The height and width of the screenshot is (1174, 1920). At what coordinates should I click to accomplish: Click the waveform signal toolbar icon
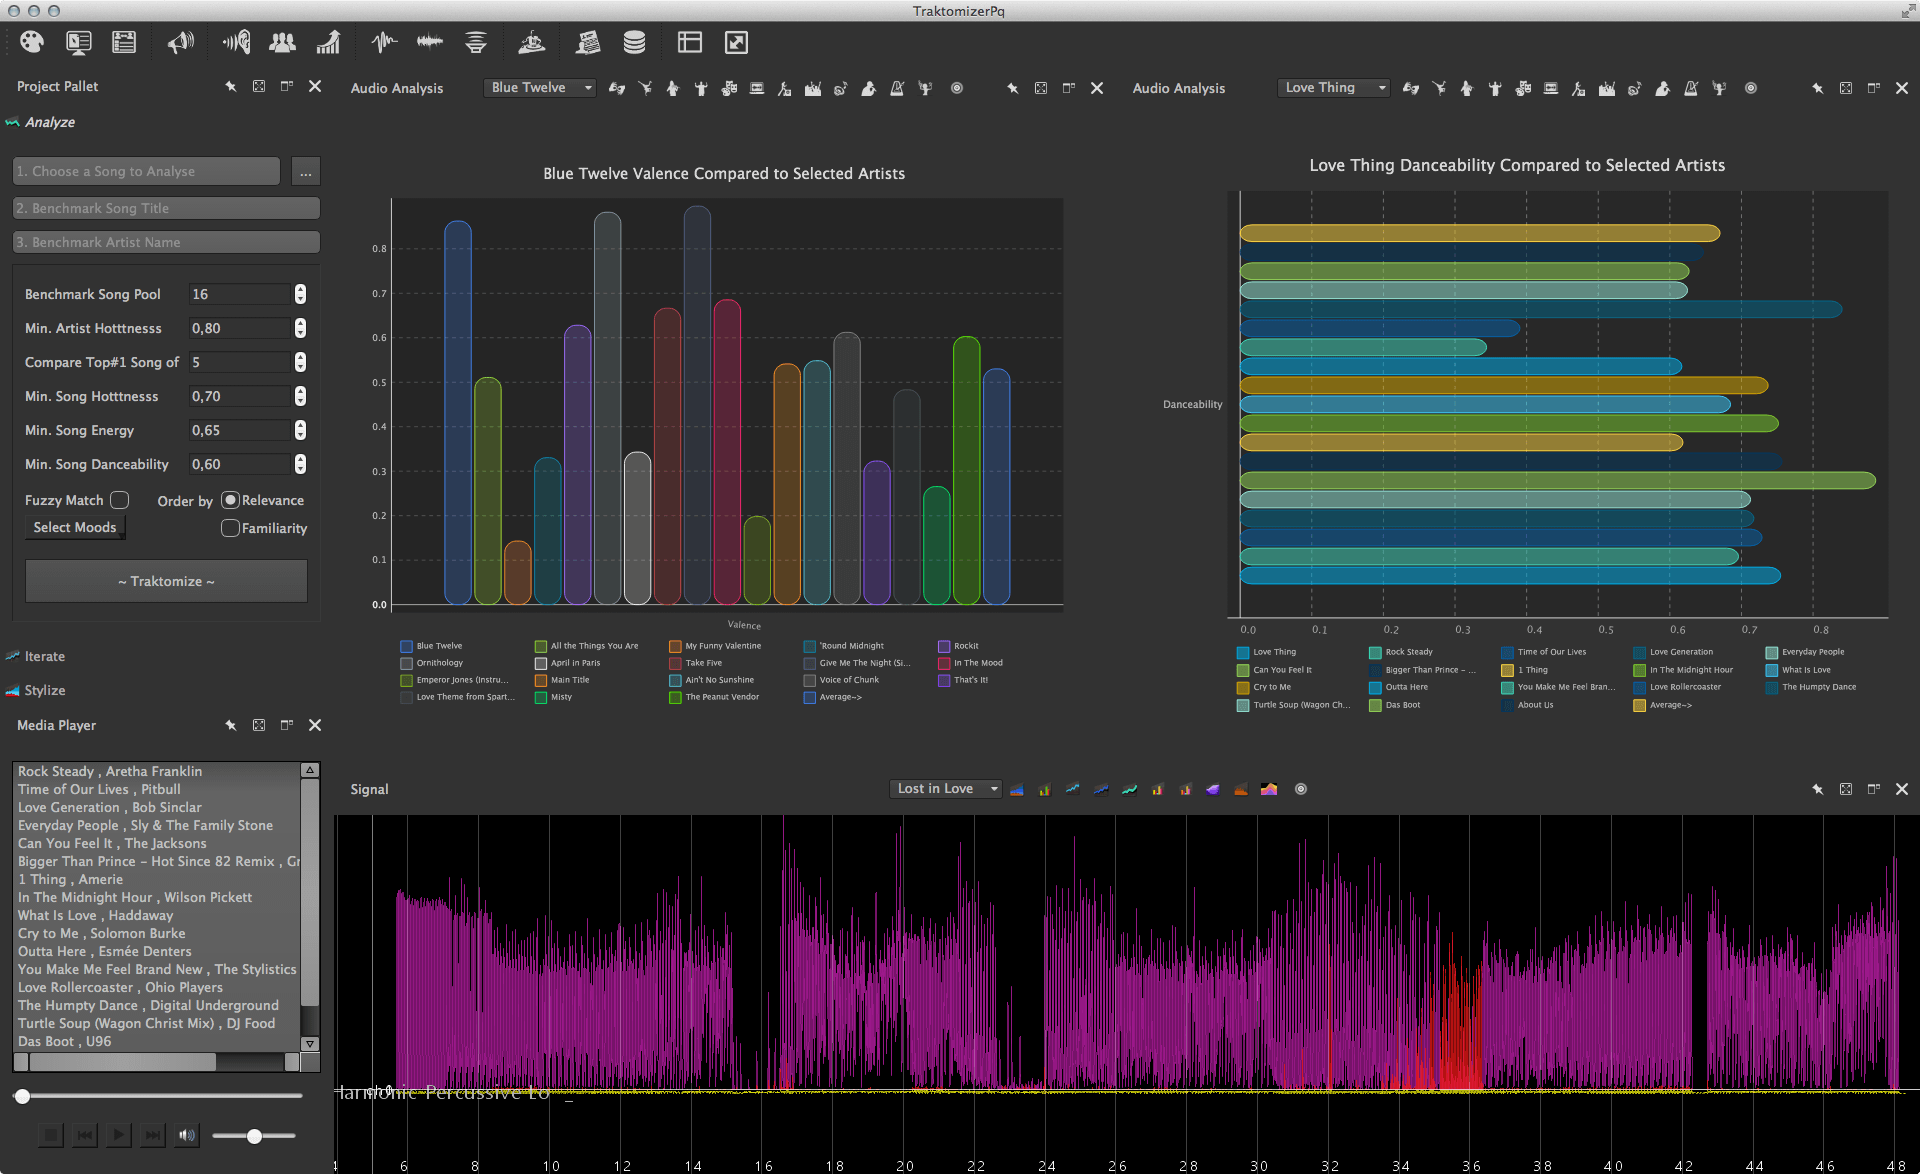[383, 42]
